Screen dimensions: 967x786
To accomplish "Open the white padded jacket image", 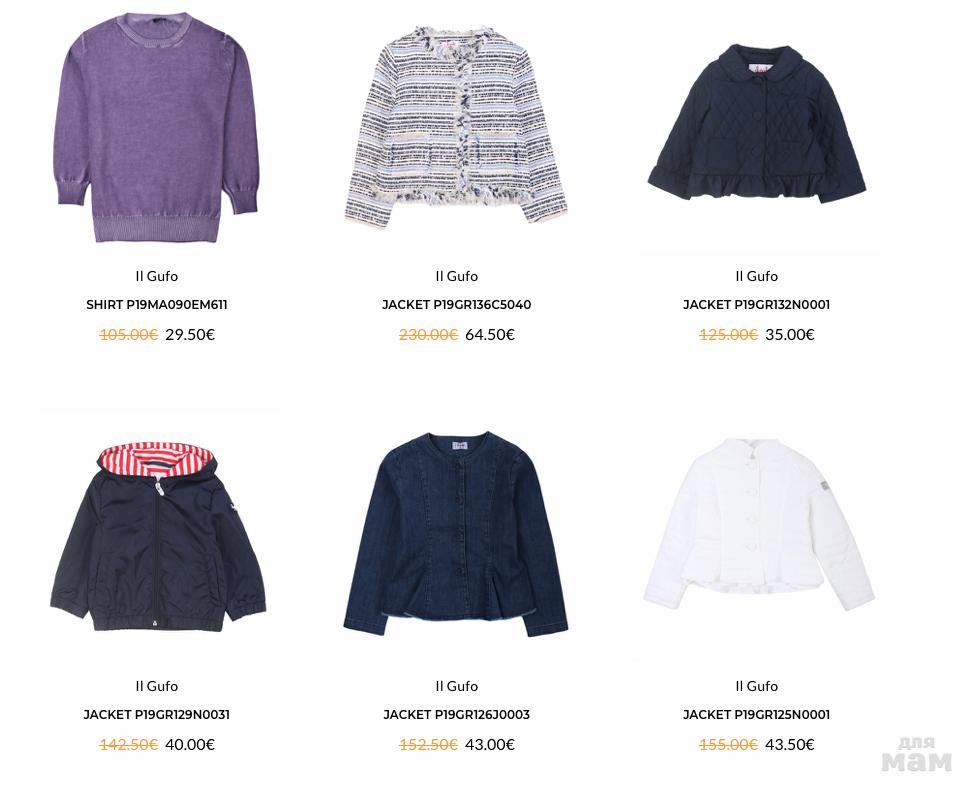I will point(759,524).
